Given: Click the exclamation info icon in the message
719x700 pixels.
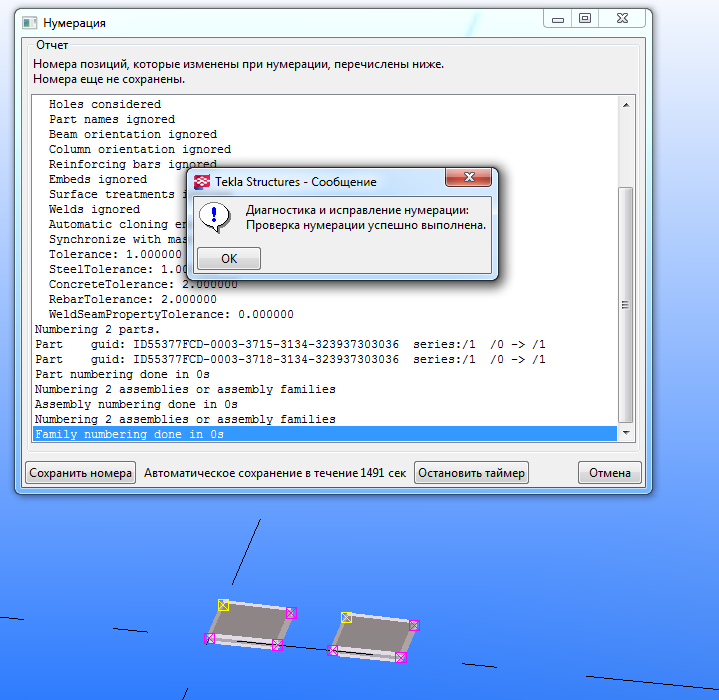Looking at the screenshot, I should 214,217.
